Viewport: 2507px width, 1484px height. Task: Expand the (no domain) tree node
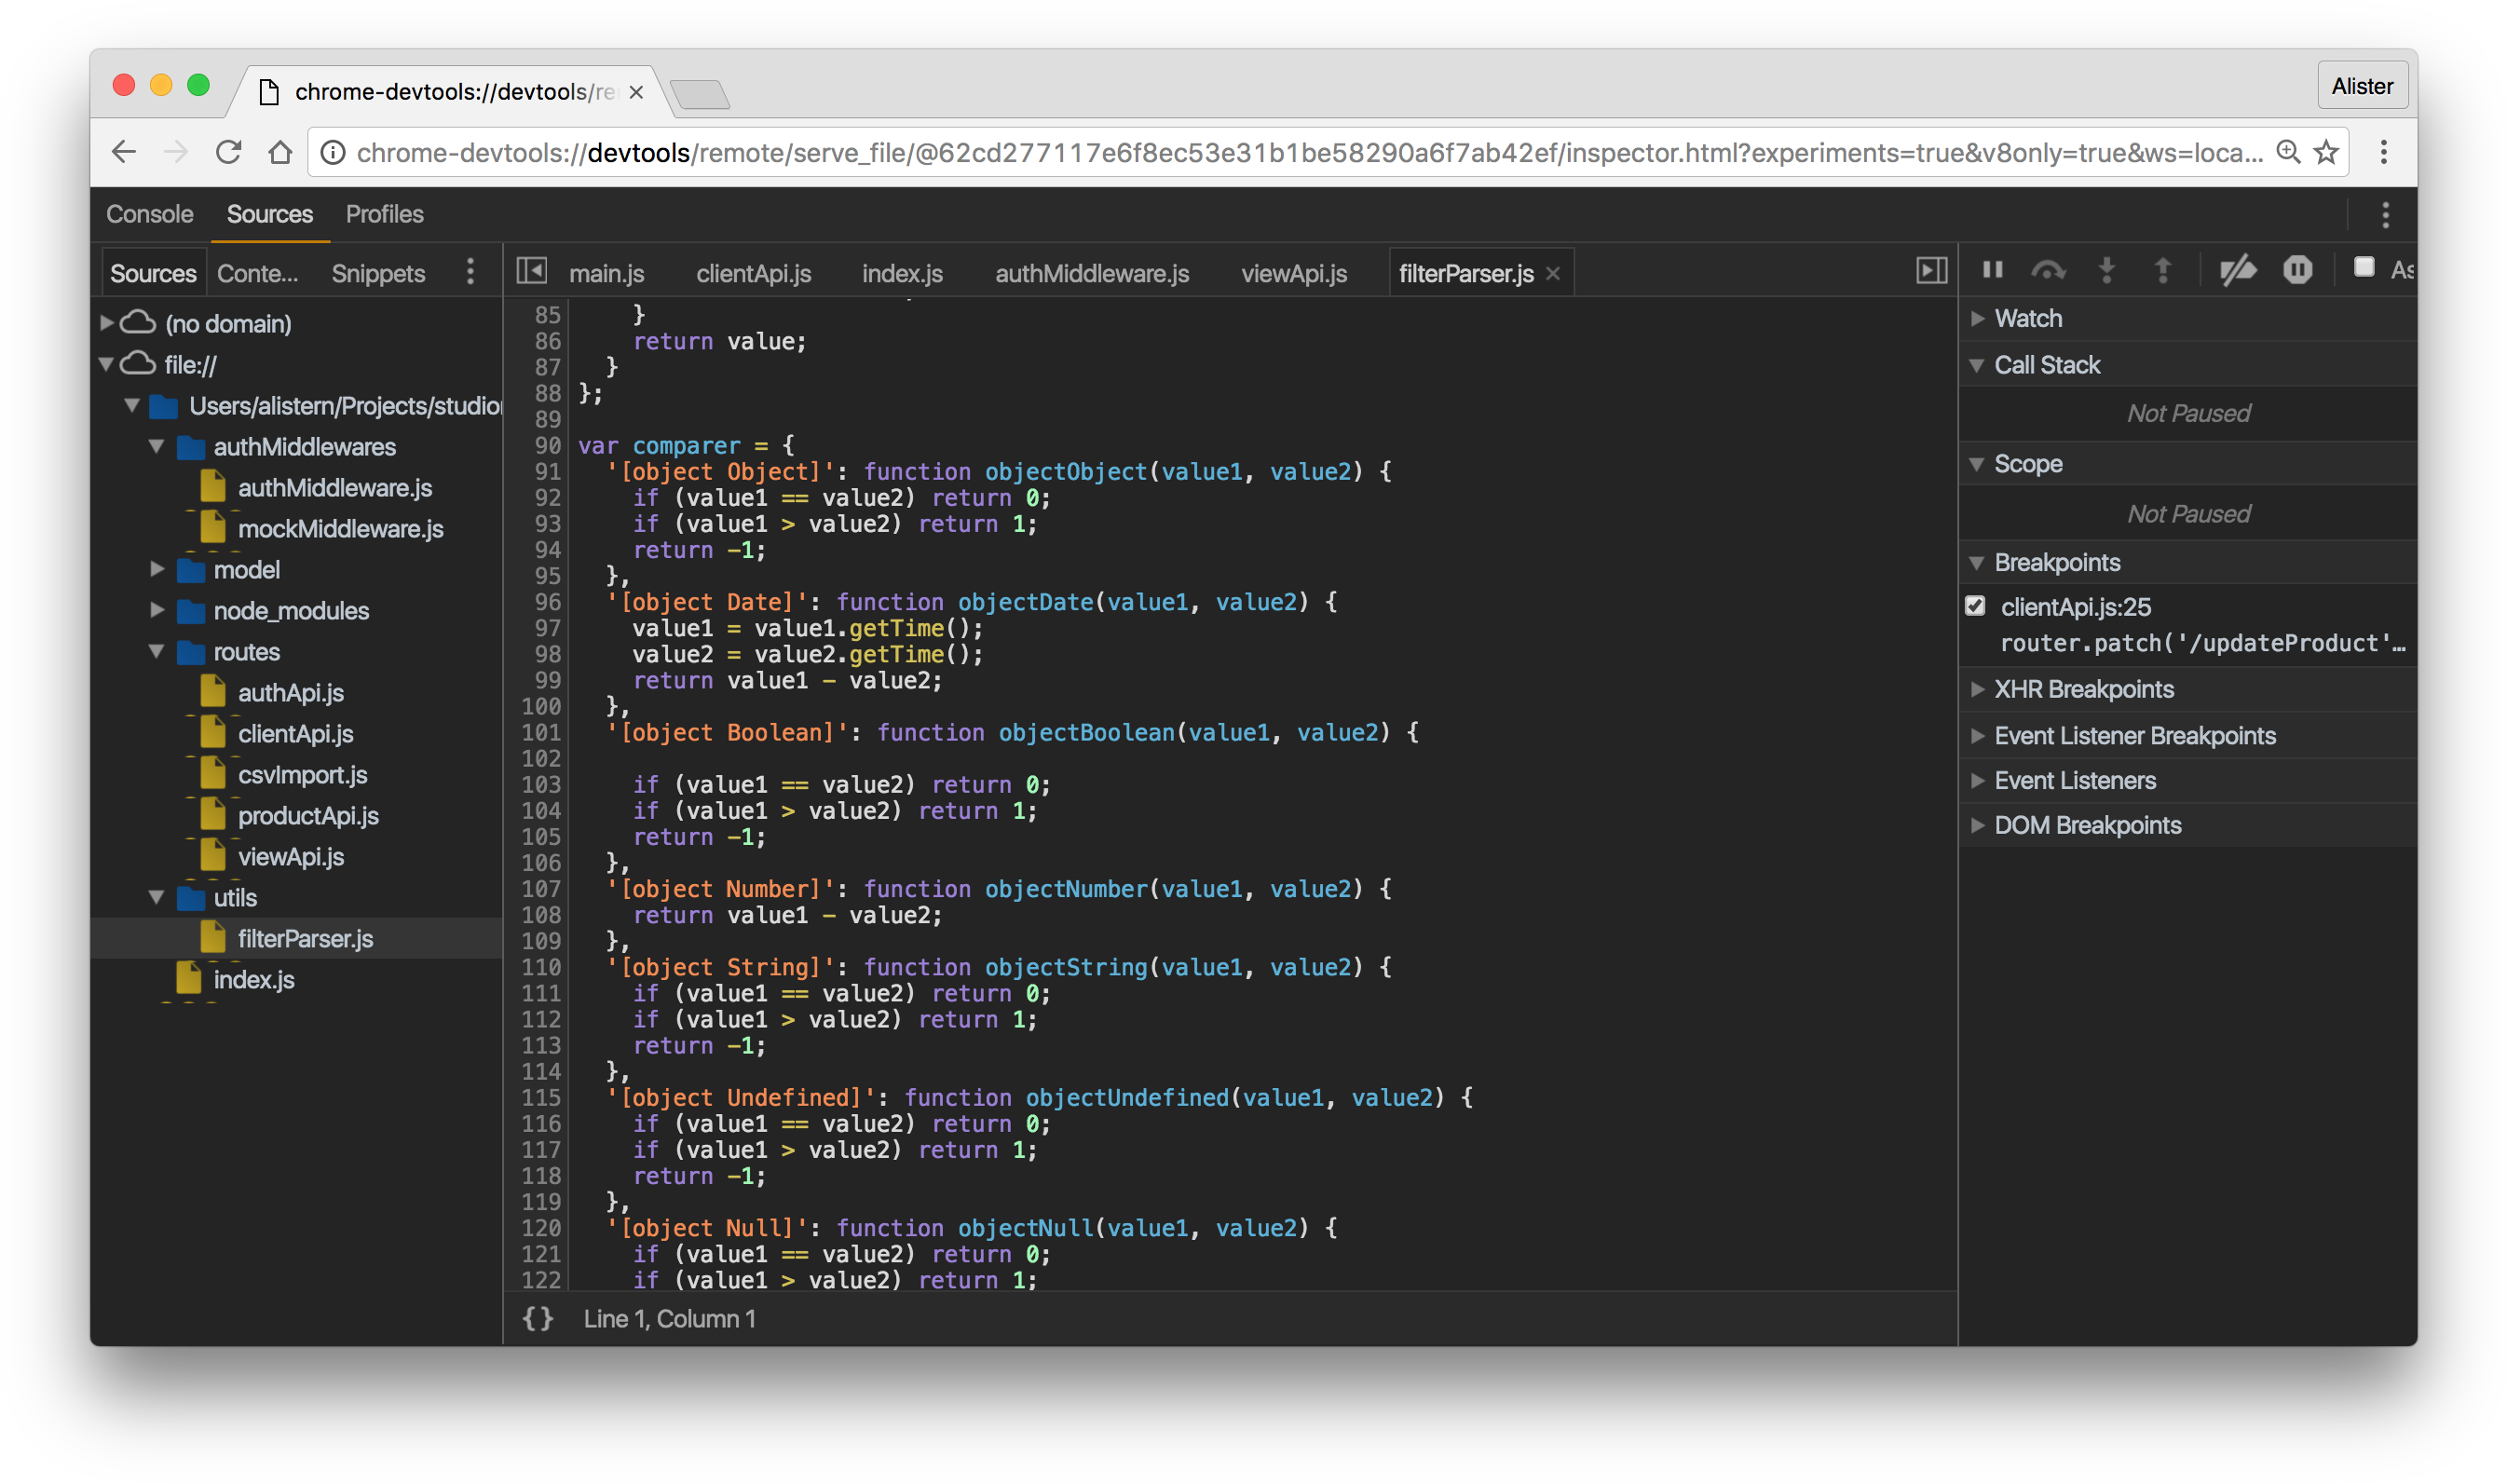(x=106, y=323)
